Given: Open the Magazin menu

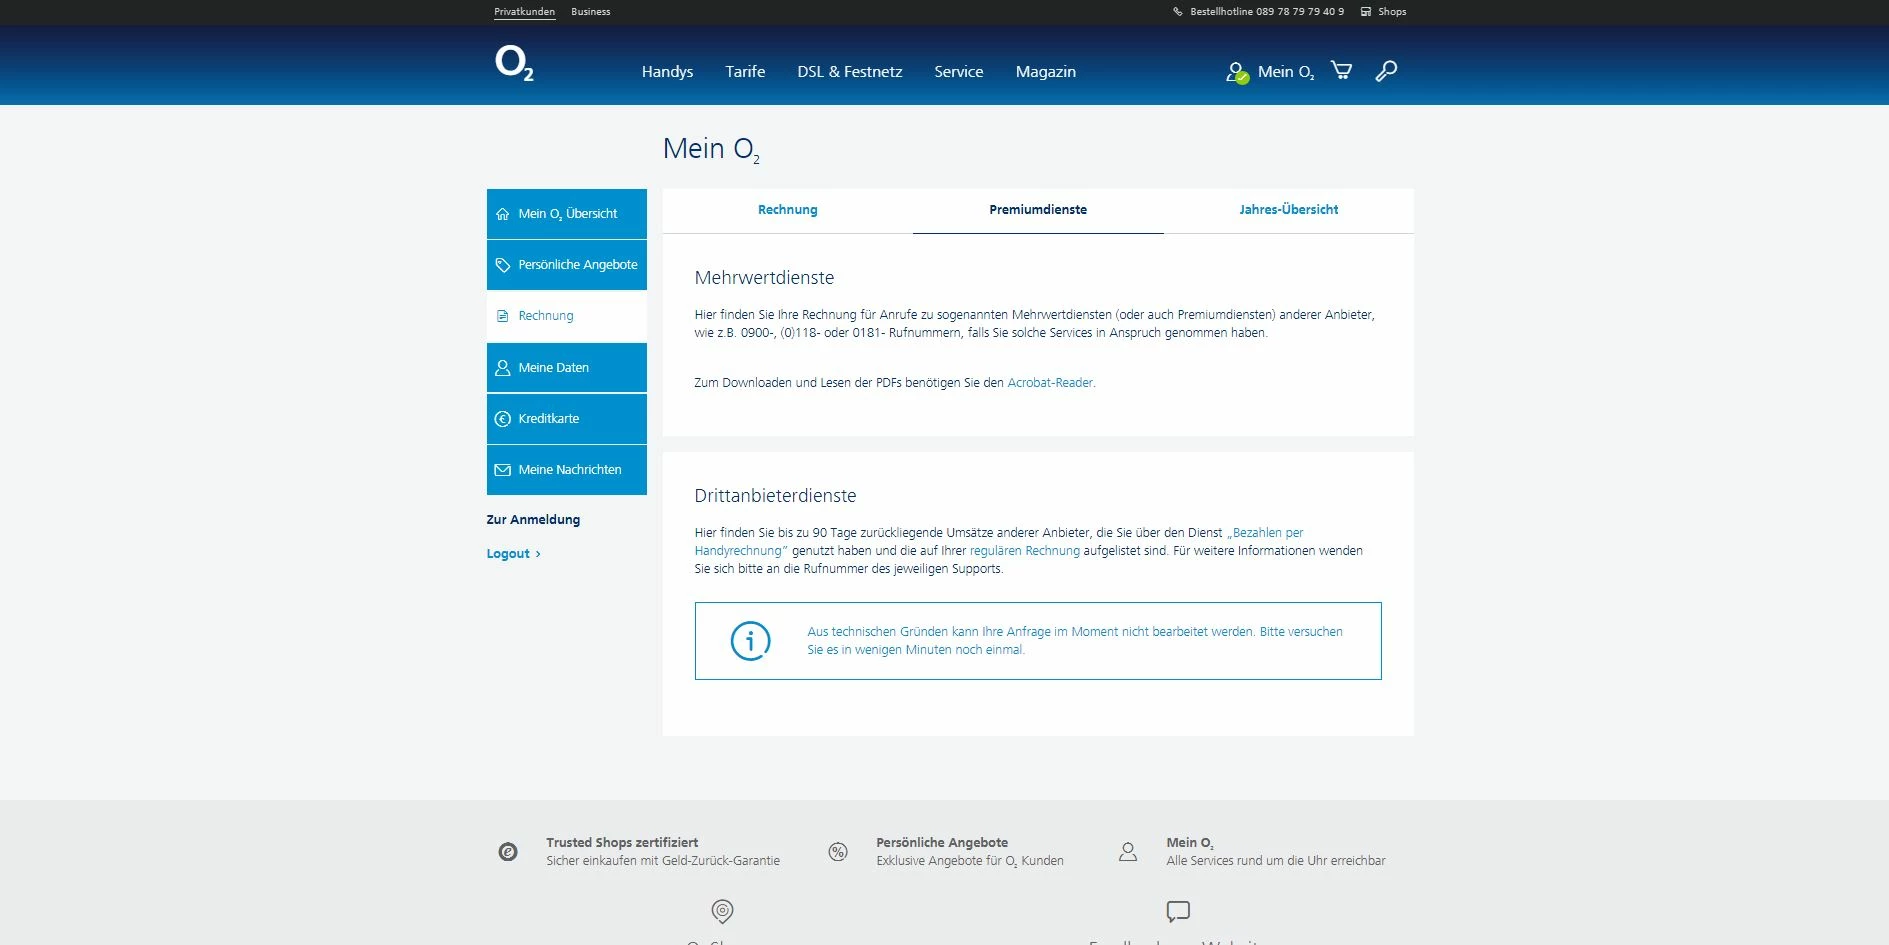Looking at the screenshot, I should pos(1046,72).
